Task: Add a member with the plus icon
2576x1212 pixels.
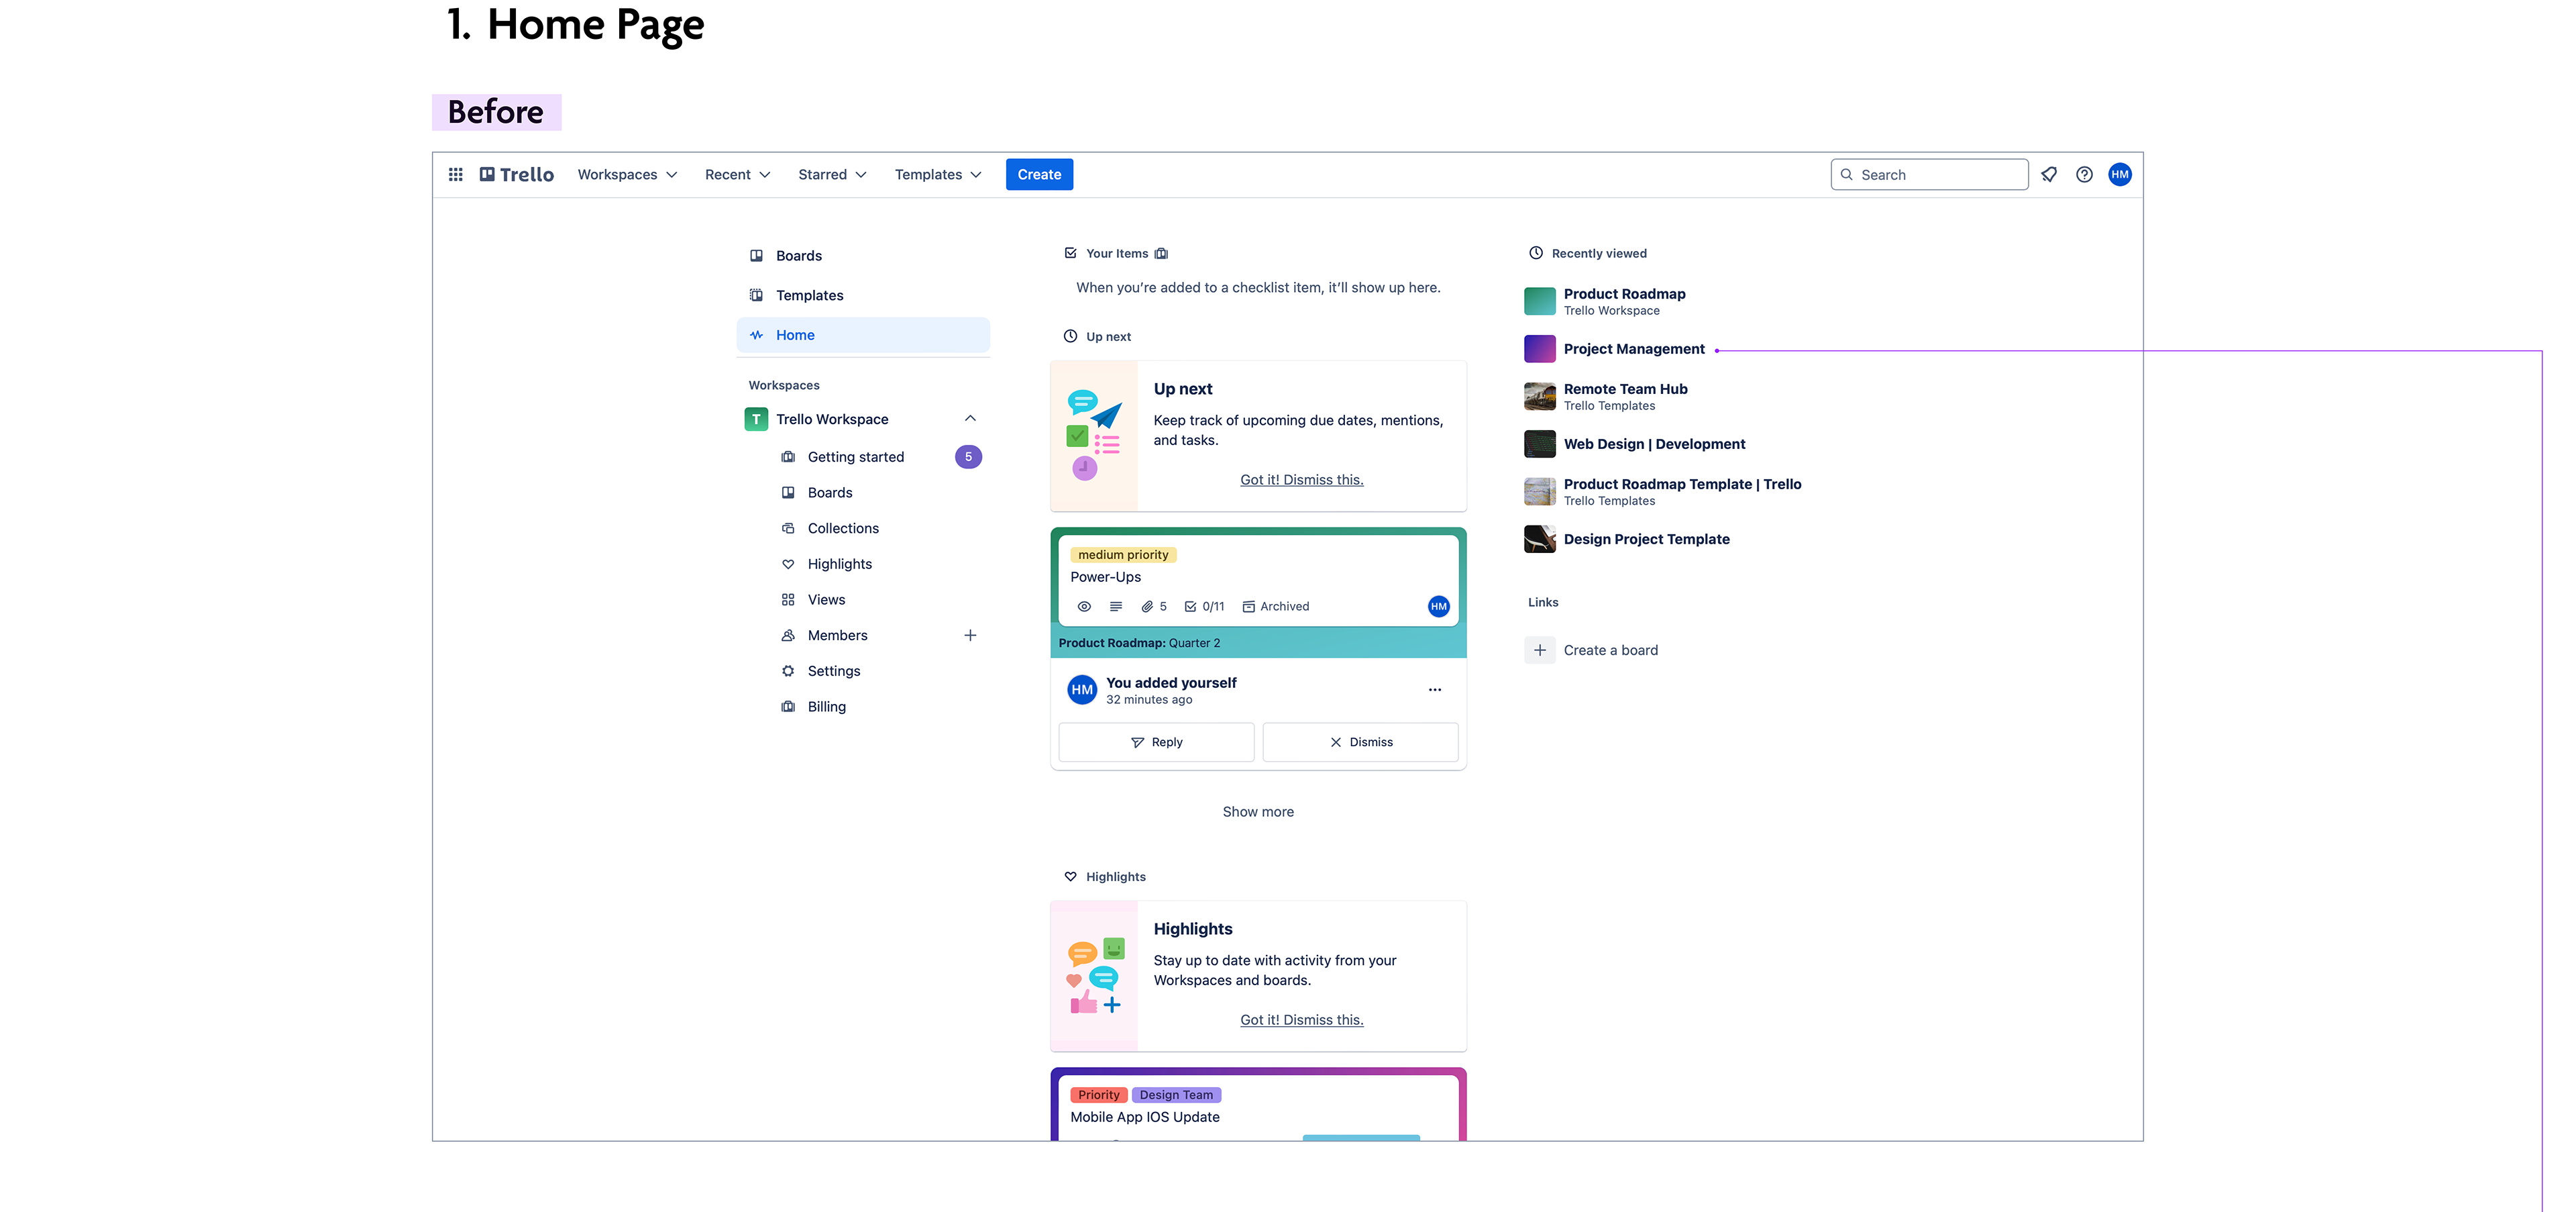Action: pyautogui.click(x=970, y=635)
